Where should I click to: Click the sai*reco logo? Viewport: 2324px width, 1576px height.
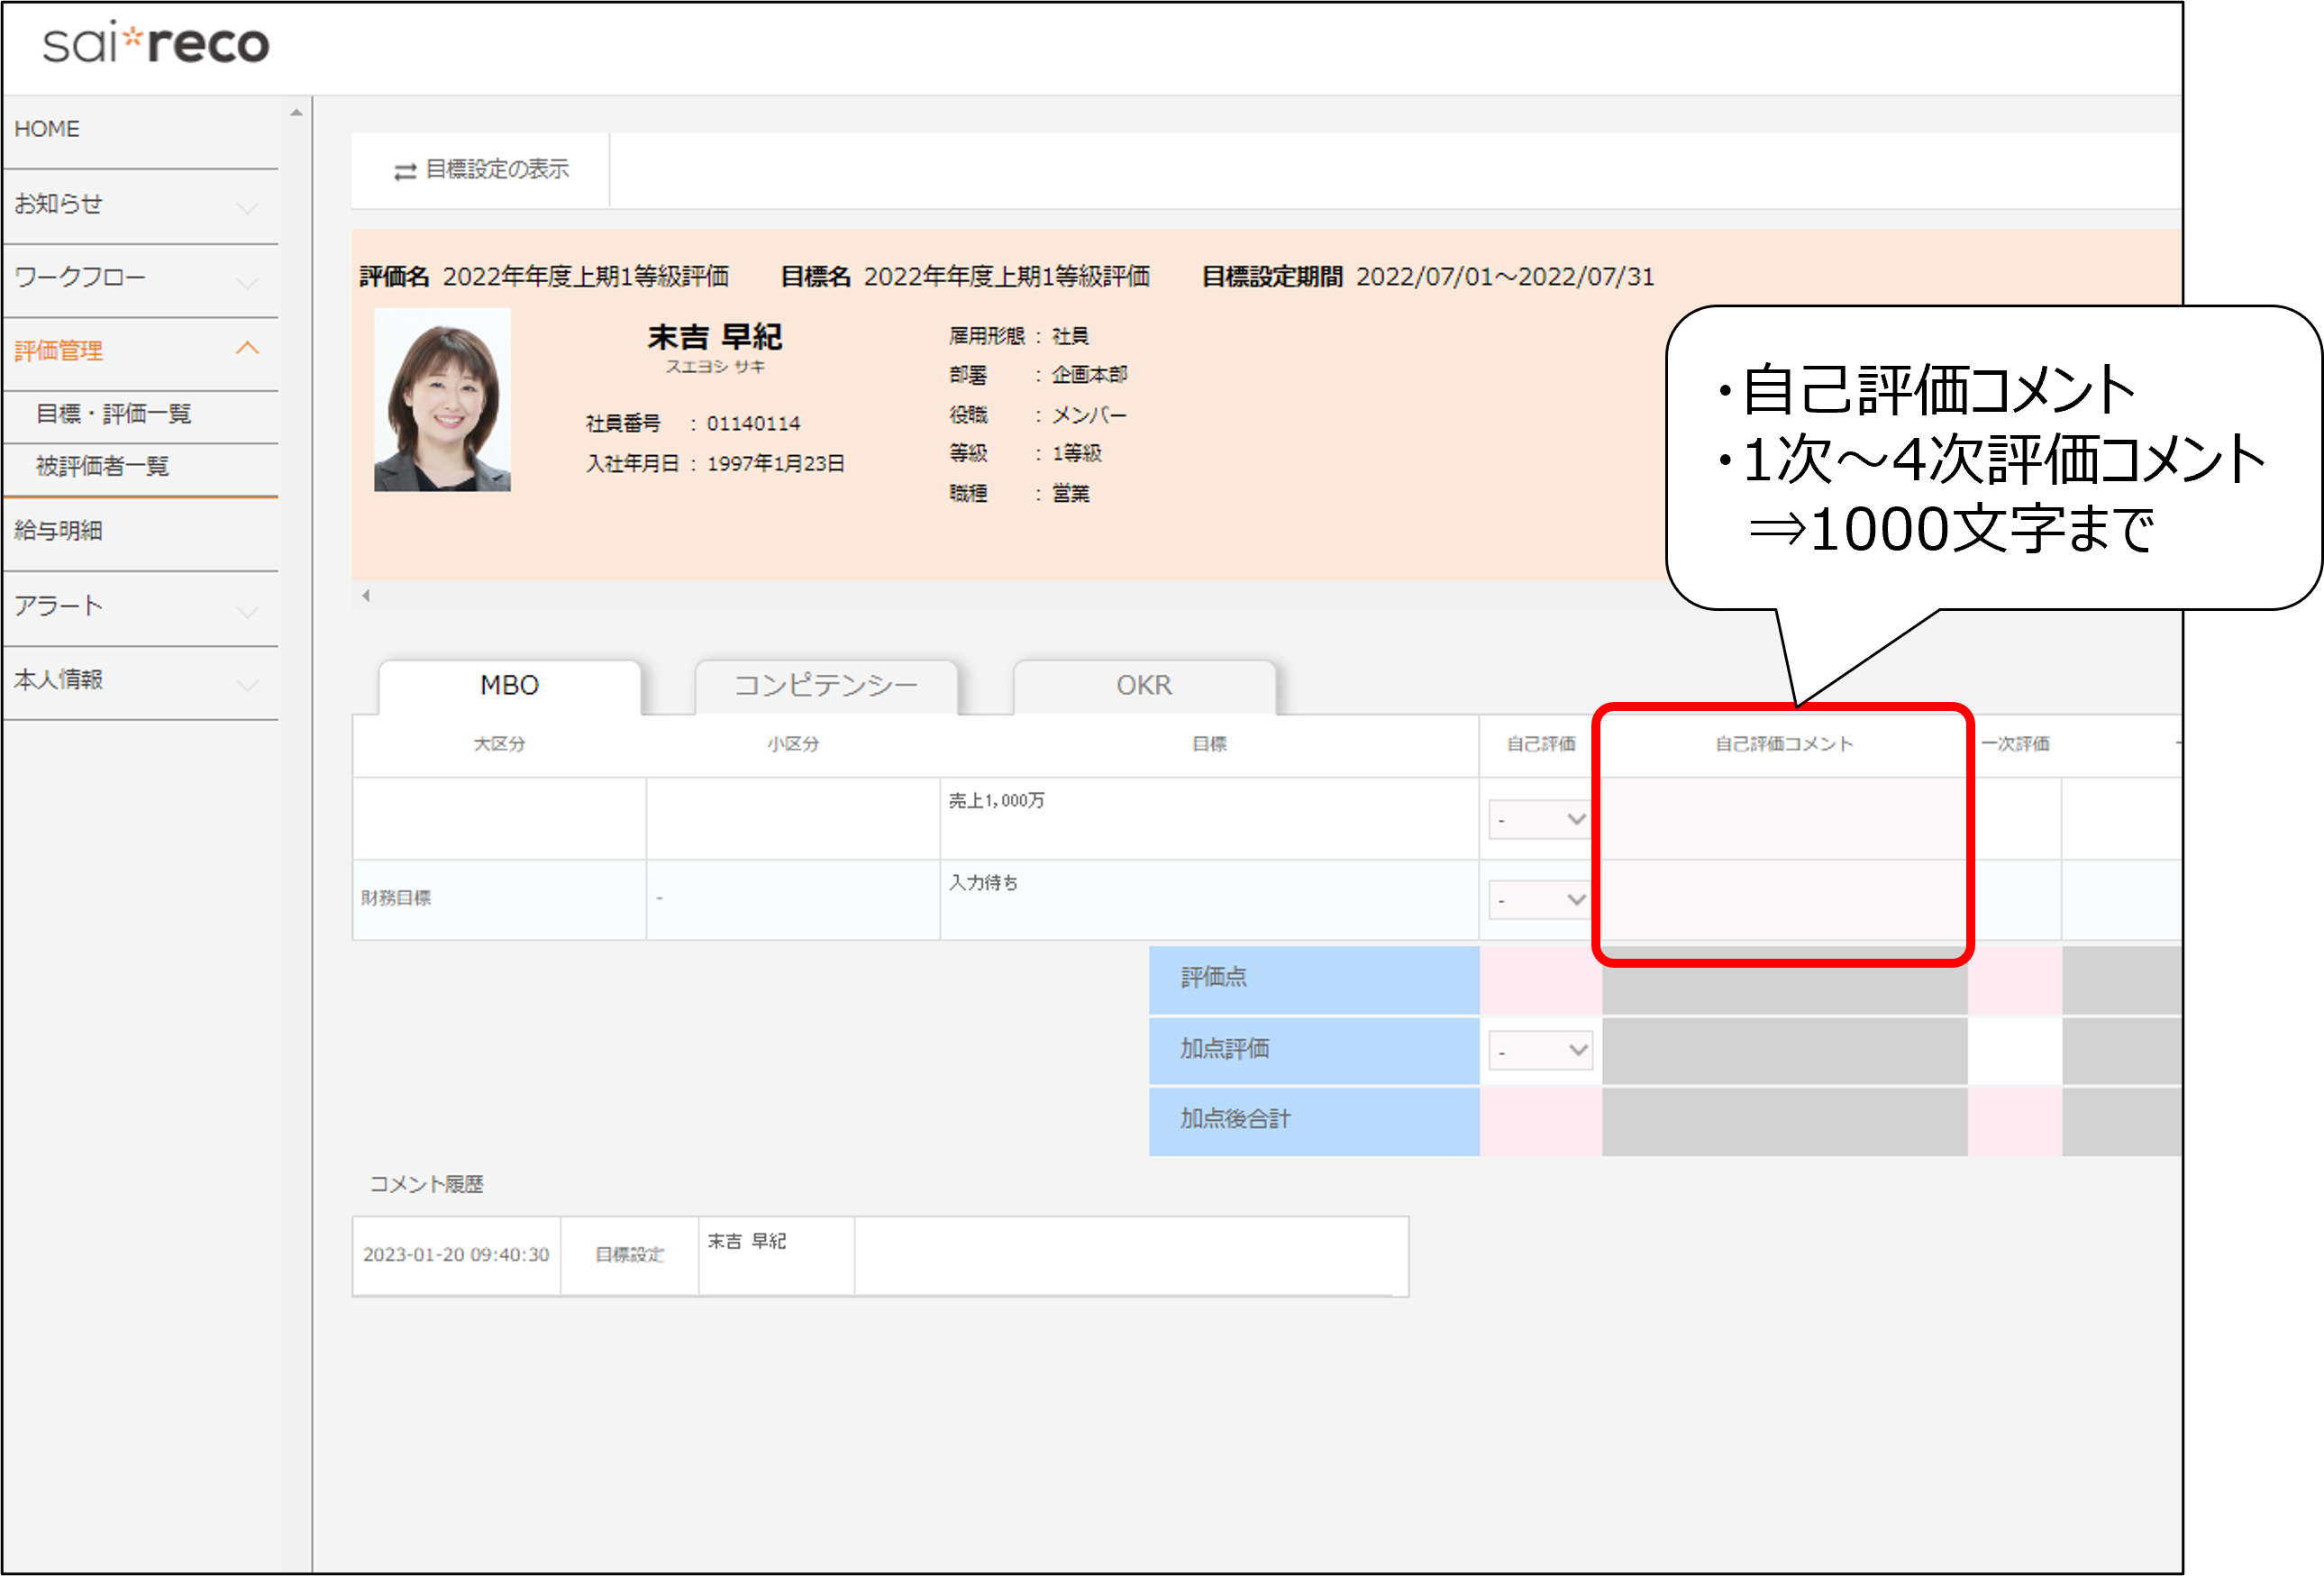click(x=156, y=44)
